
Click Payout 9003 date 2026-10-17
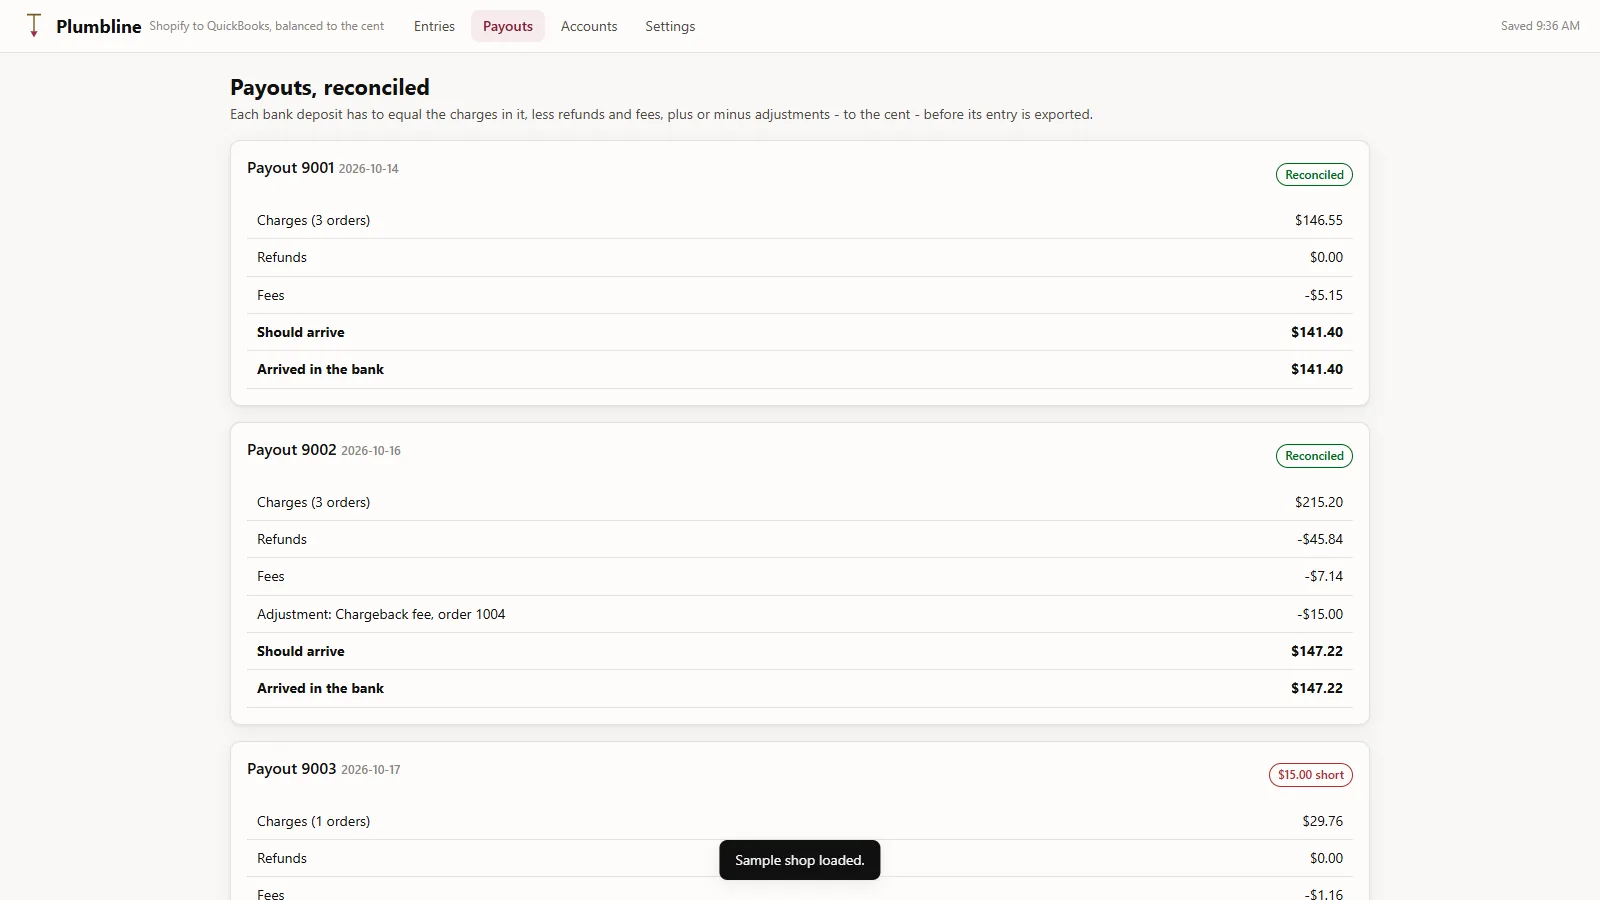pyautogui.click(x=371, y=770)
